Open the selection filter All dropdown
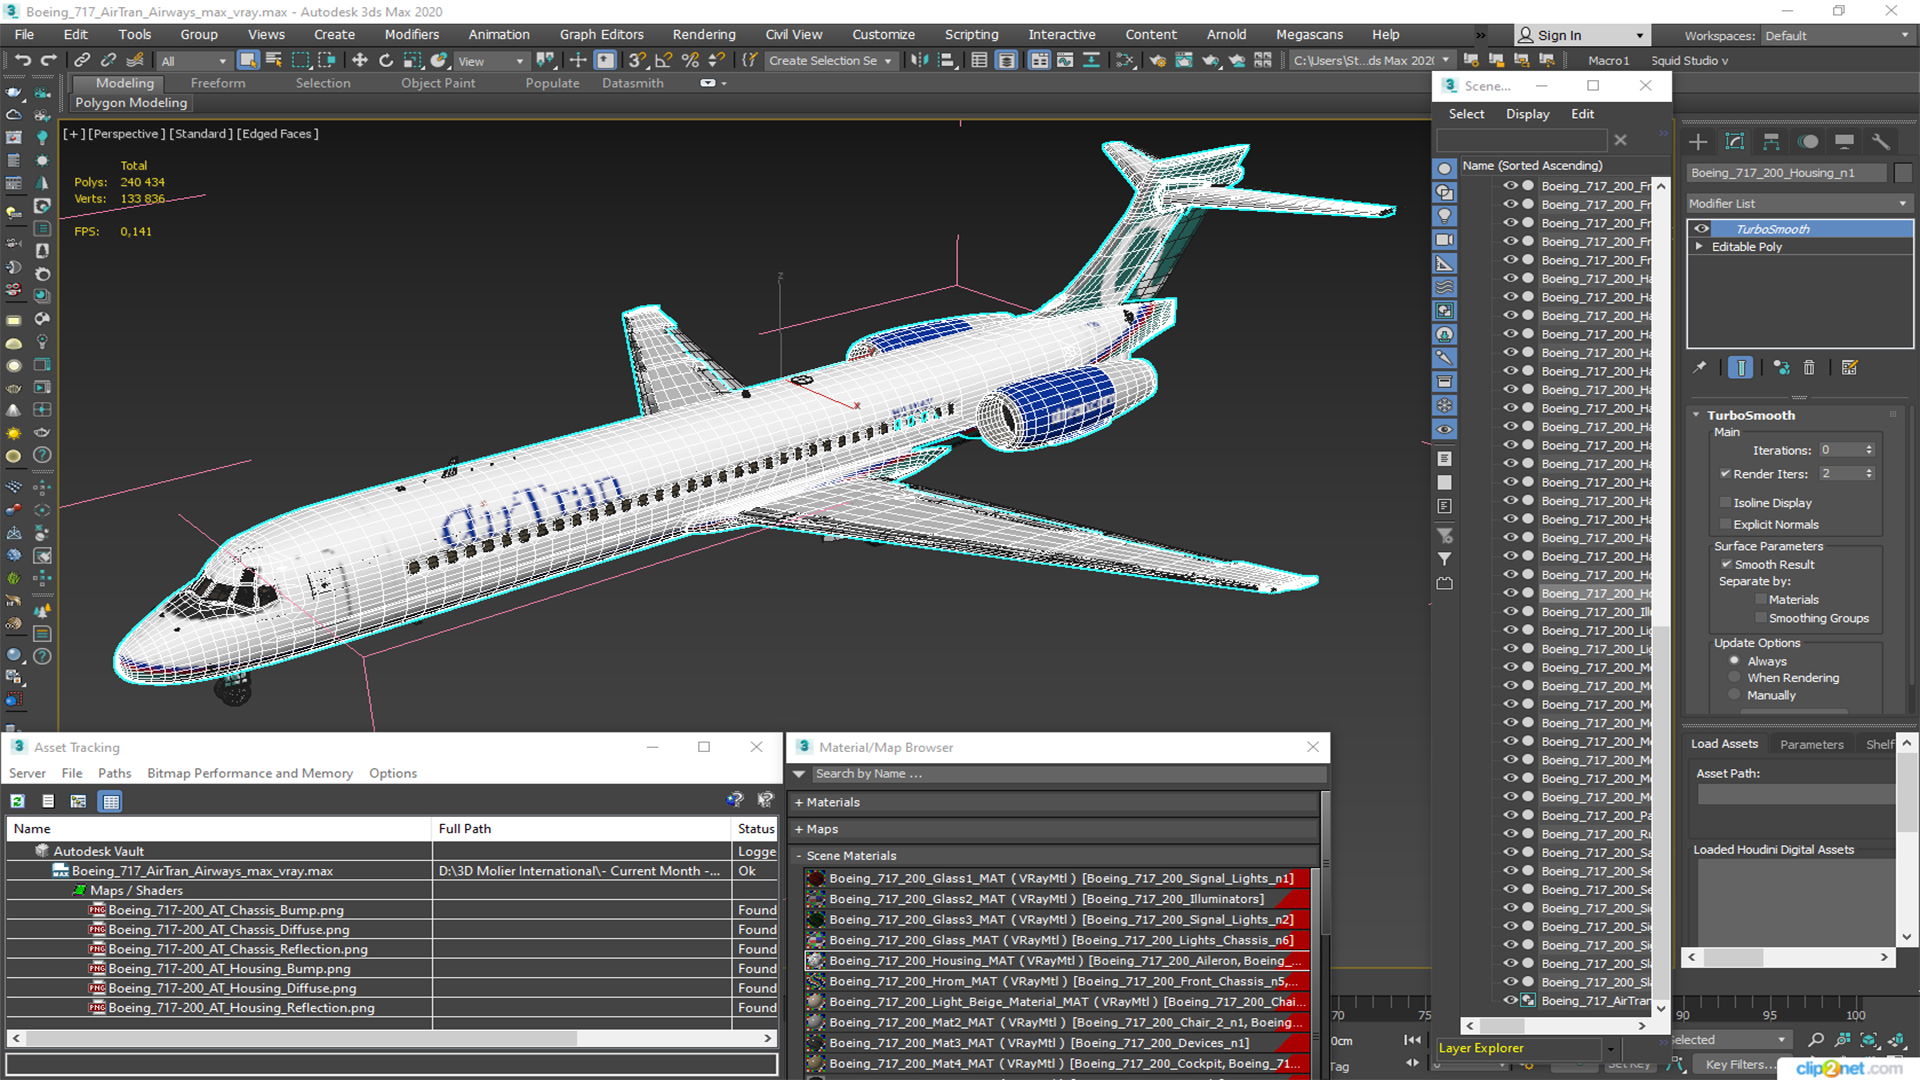Image resolution: width=1920 pixels, height=1080 pixels. click(x=194, y=61)
